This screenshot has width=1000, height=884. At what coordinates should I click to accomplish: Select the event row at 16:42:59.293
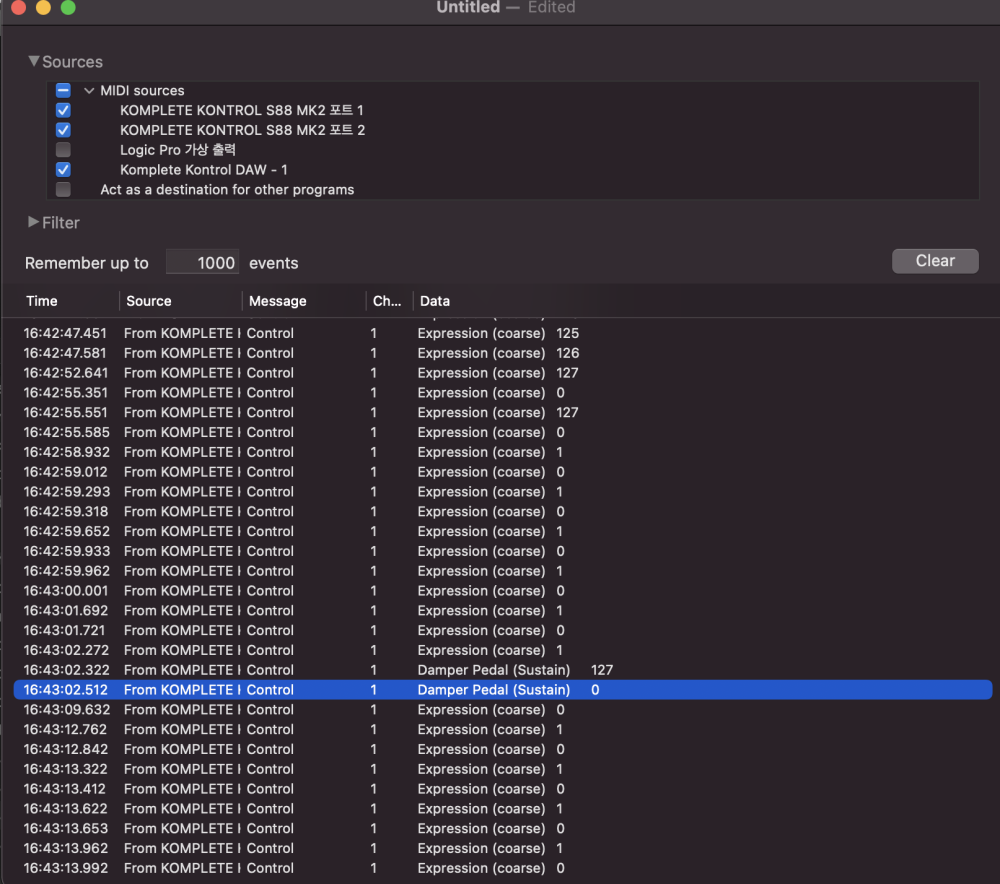pyautogui.click(x=503, y=491)
